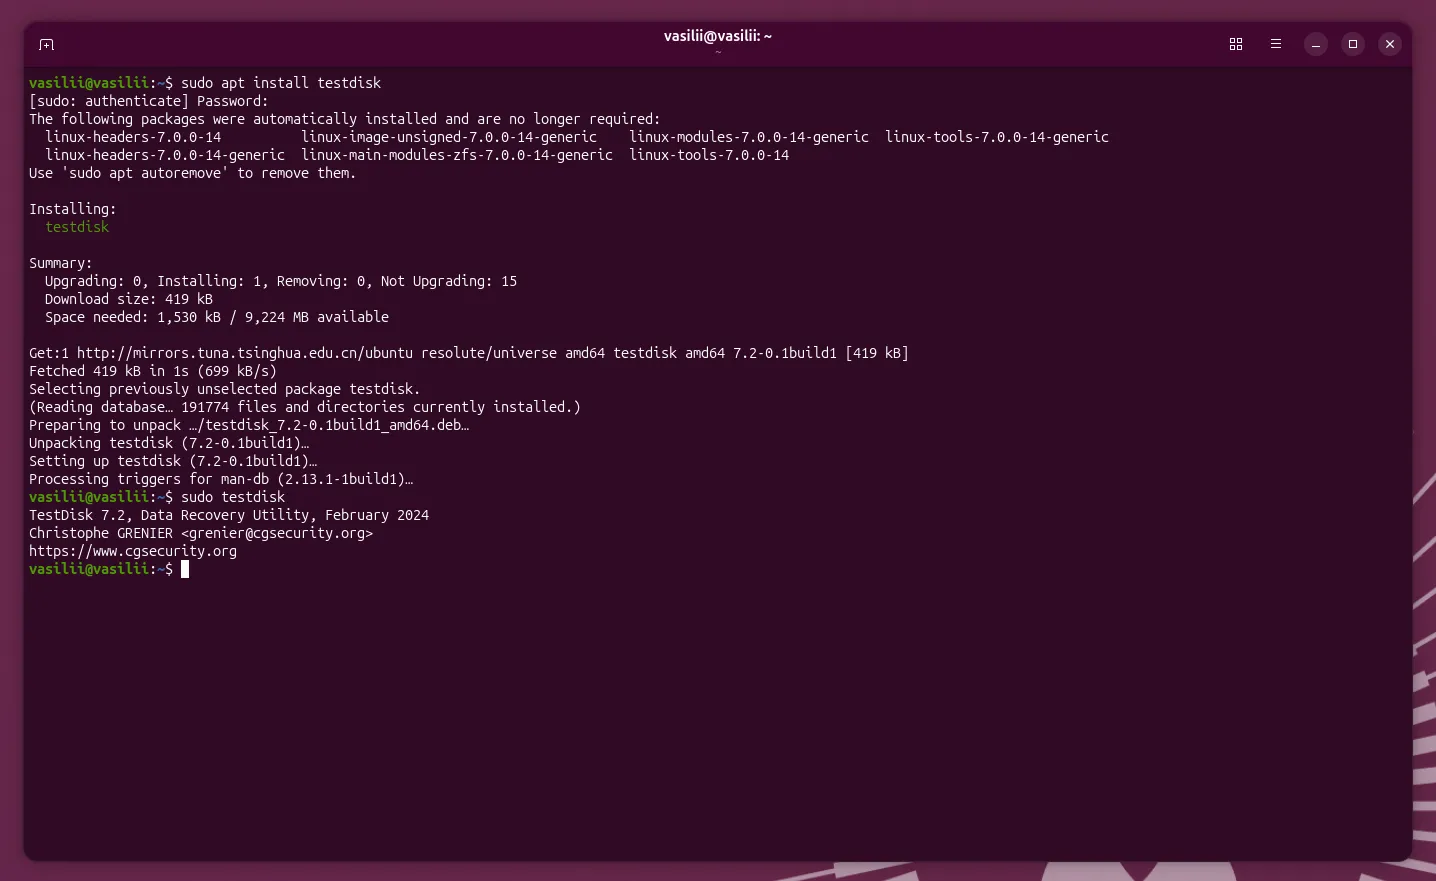The height and width of the screenshot is (881, 1436).
Task: Open a new terminal tab
Action: (46, 44)
